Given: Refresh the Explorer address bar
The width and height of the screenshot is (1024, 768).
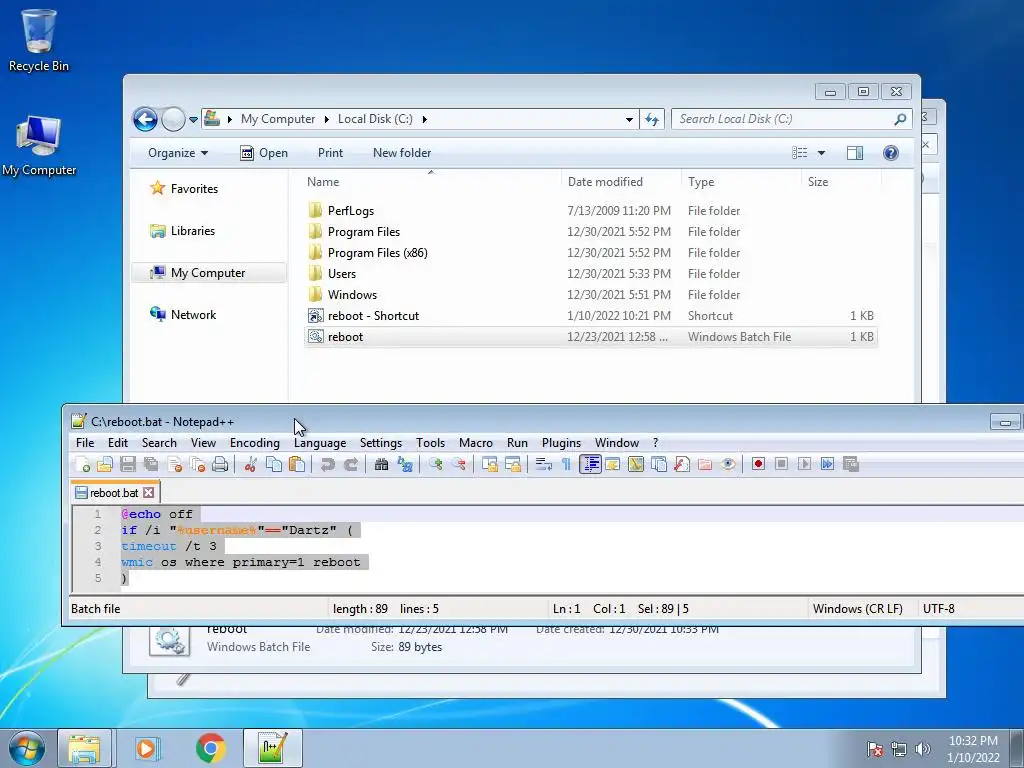Looking at the screenshot, I should point(652,120).
